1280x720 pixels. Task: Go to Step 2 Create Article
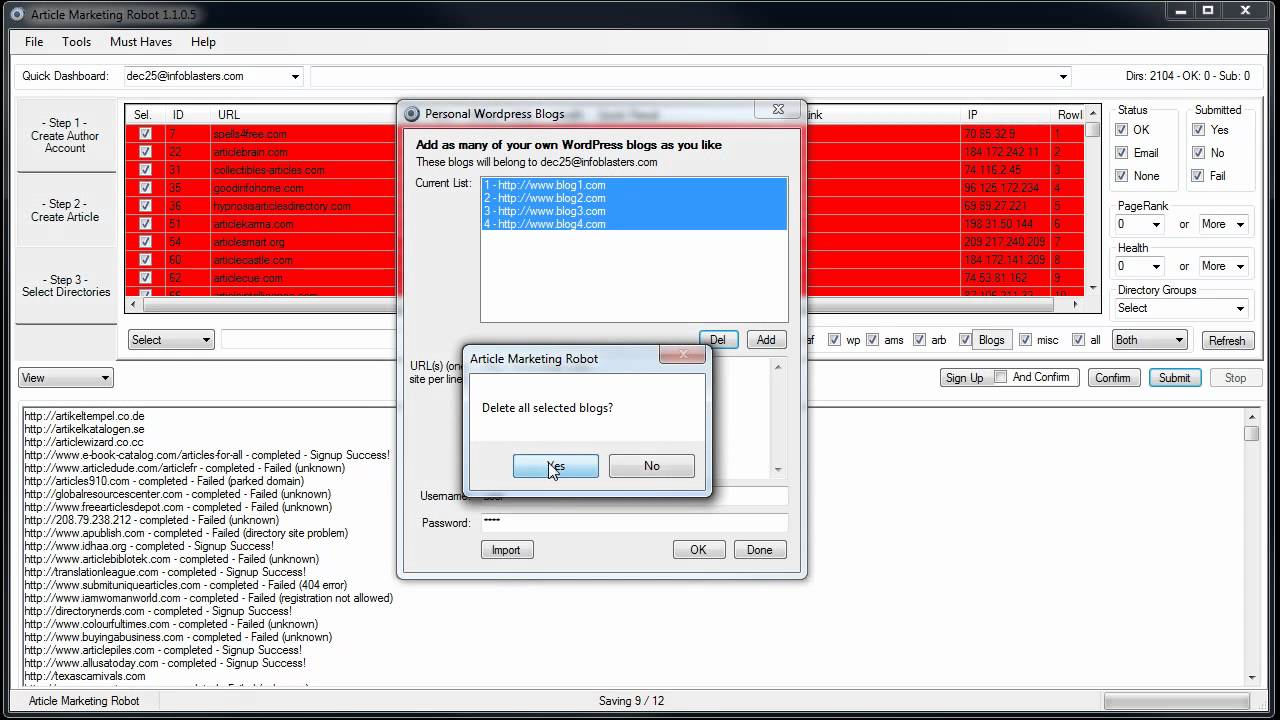click(65, 210)
